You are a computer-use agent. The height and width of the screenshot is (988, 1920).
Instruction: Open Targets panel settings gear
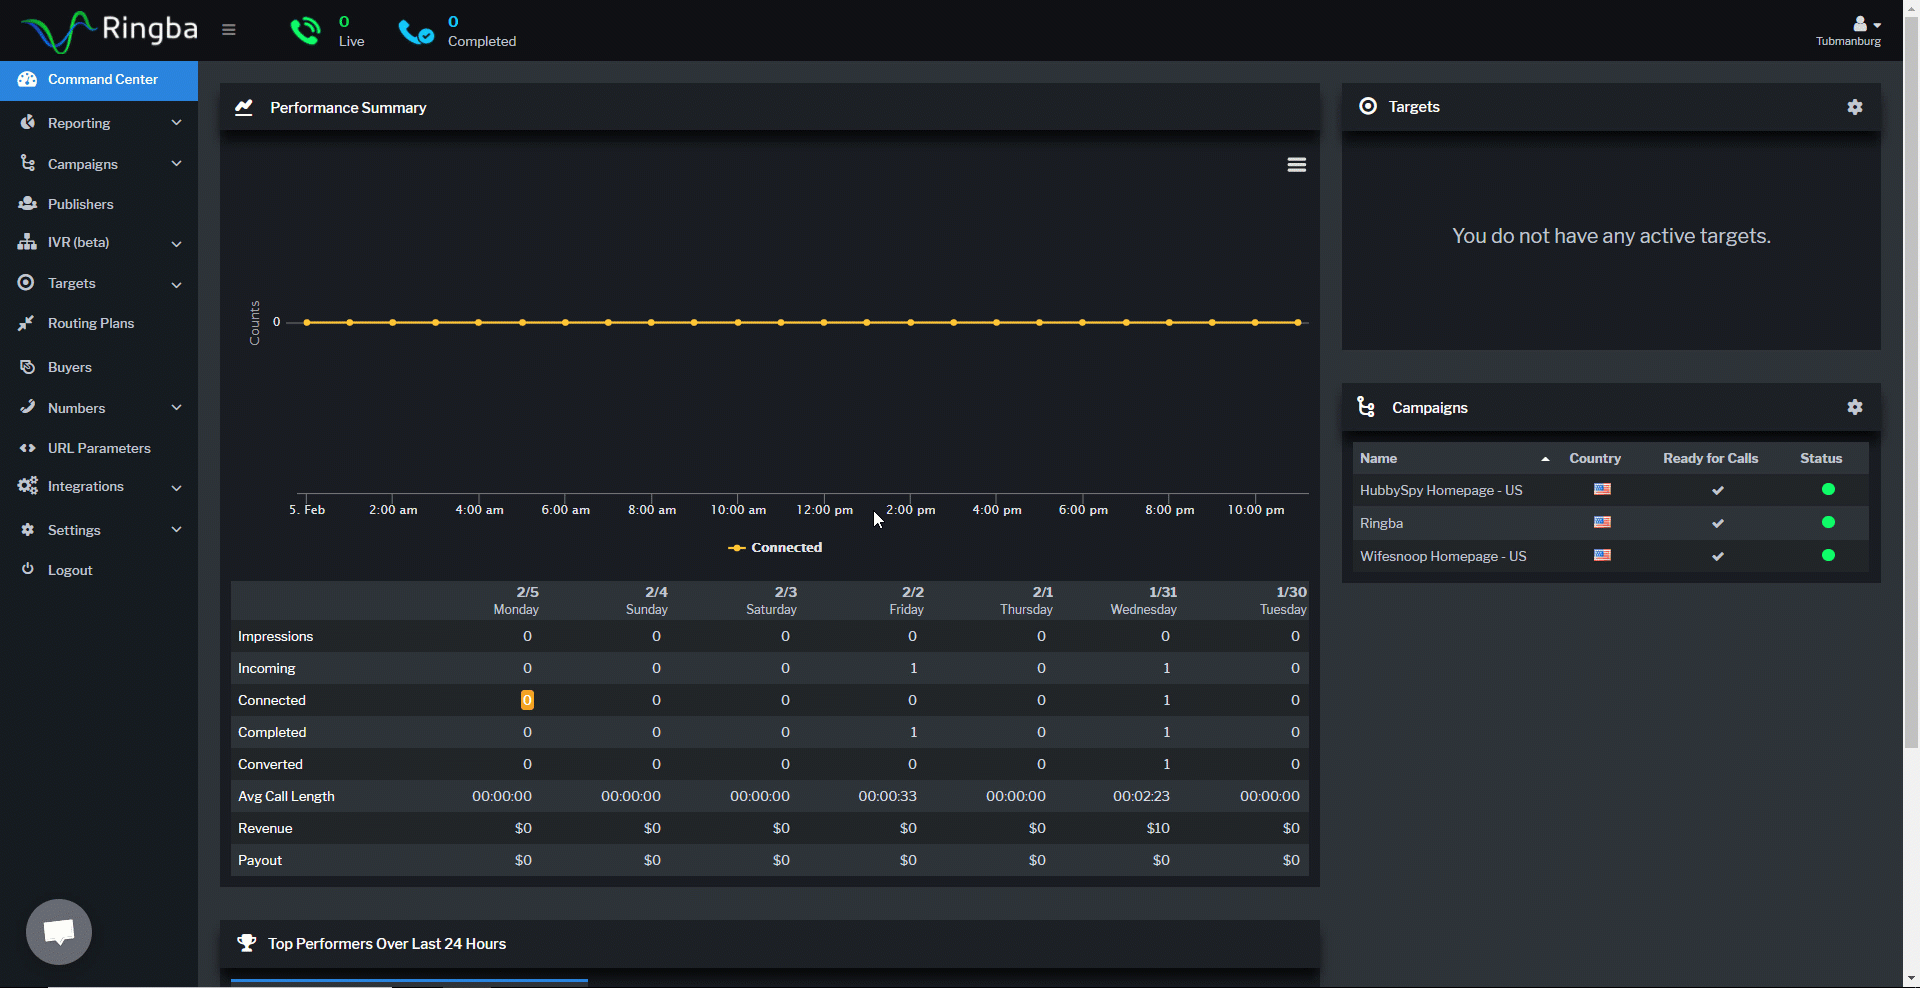(x=1855, y=107)
